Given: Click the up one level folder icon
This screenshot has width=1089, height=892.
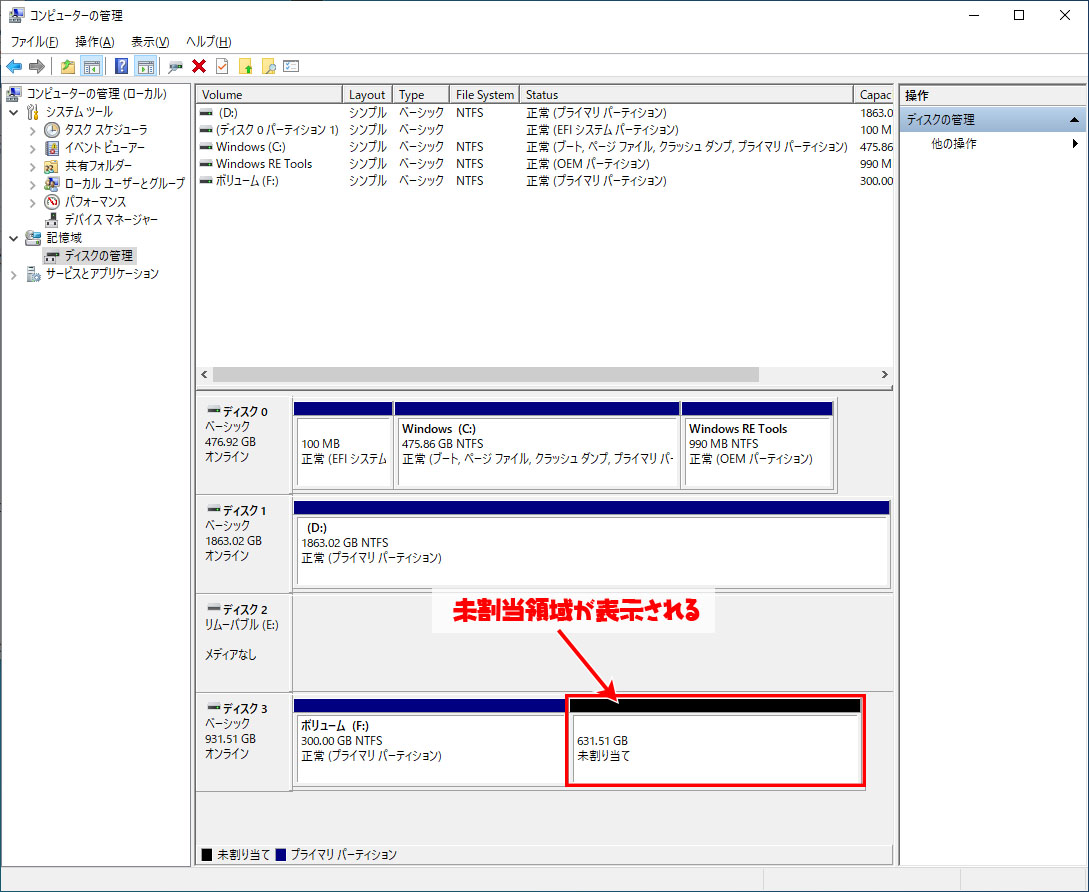Looking at the screenshot, I should [x=67, y=67].
